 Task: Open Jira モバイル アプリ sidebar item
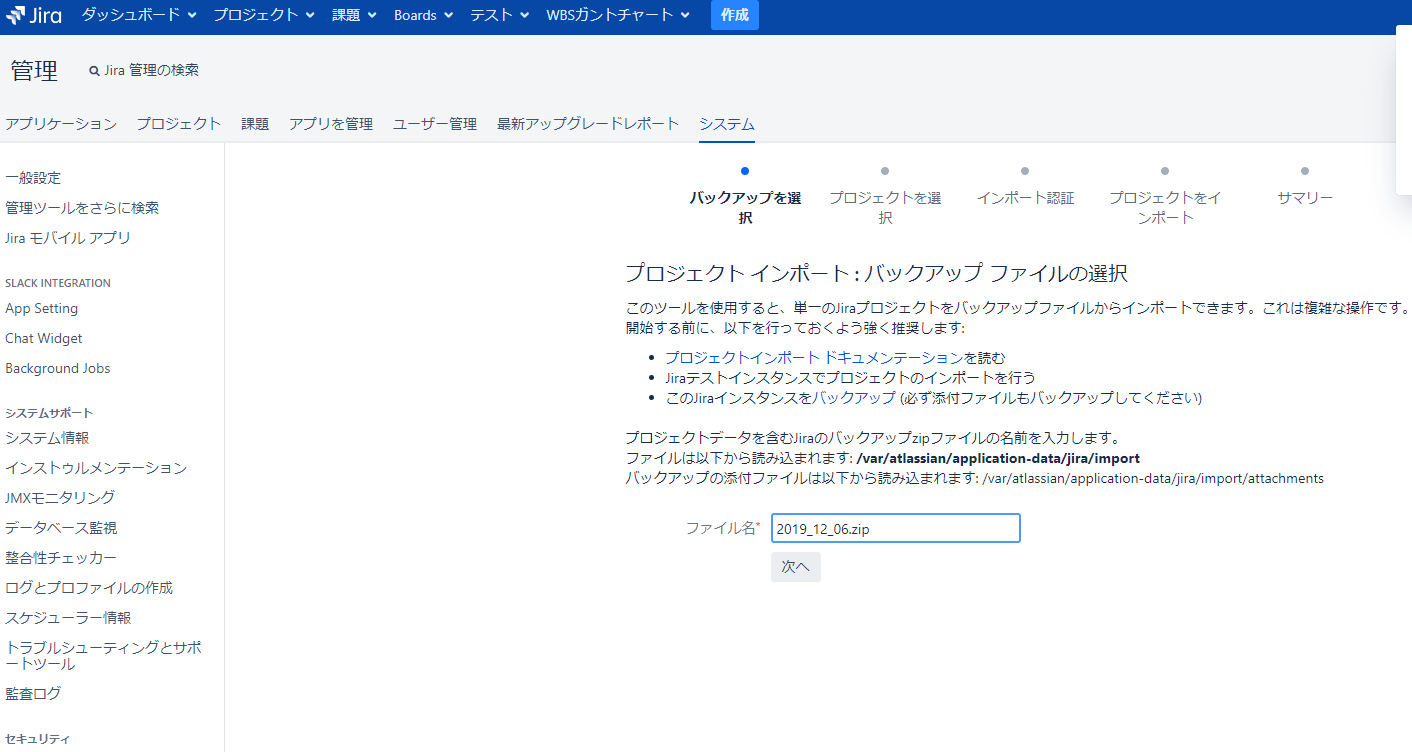(68, 238)
